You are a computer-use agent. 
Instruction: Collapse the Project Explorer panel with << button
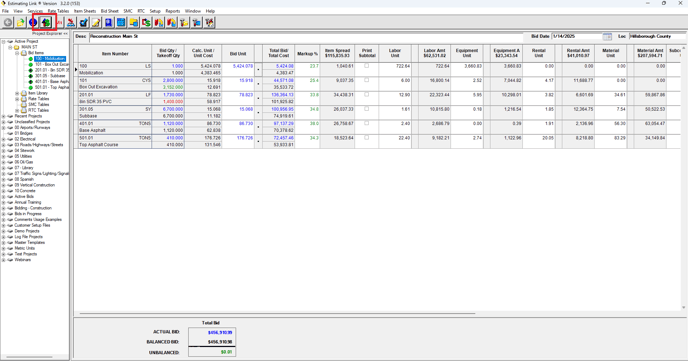[x=65, y=33]
